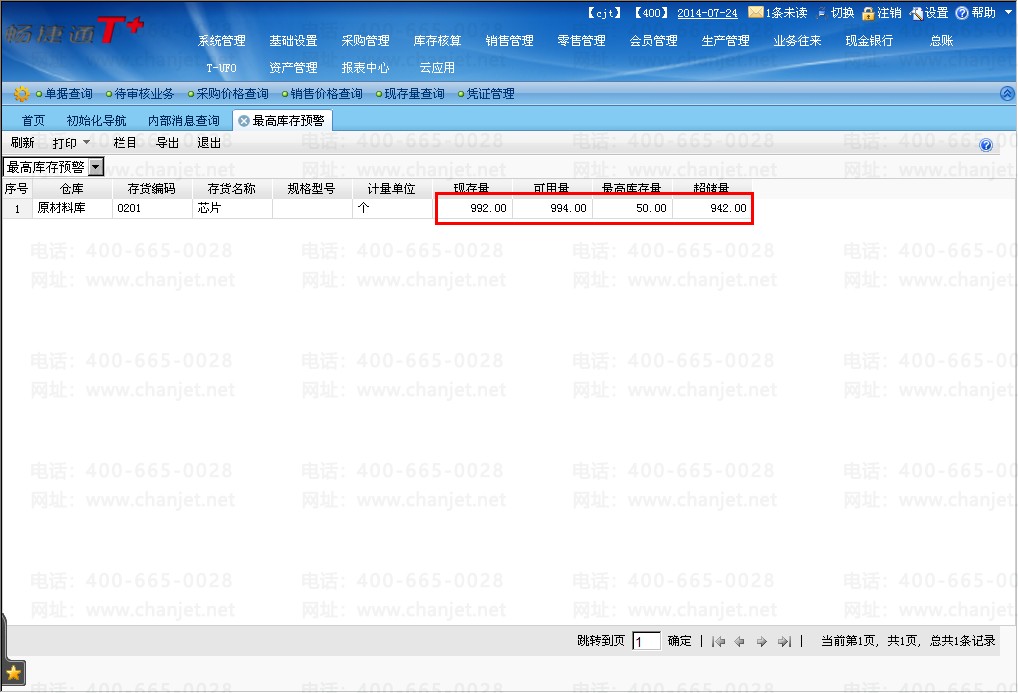Click 仓库 column header
Screen dimensions: 1018x693
tap(72, 189)
